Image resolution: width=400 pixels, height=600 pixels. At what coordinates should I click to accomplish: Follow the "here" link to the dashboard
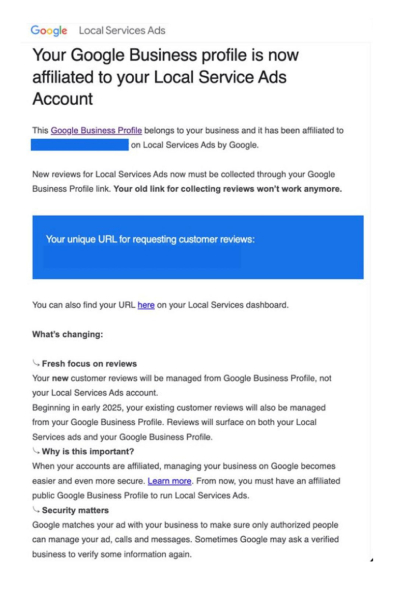pos(146,305)
